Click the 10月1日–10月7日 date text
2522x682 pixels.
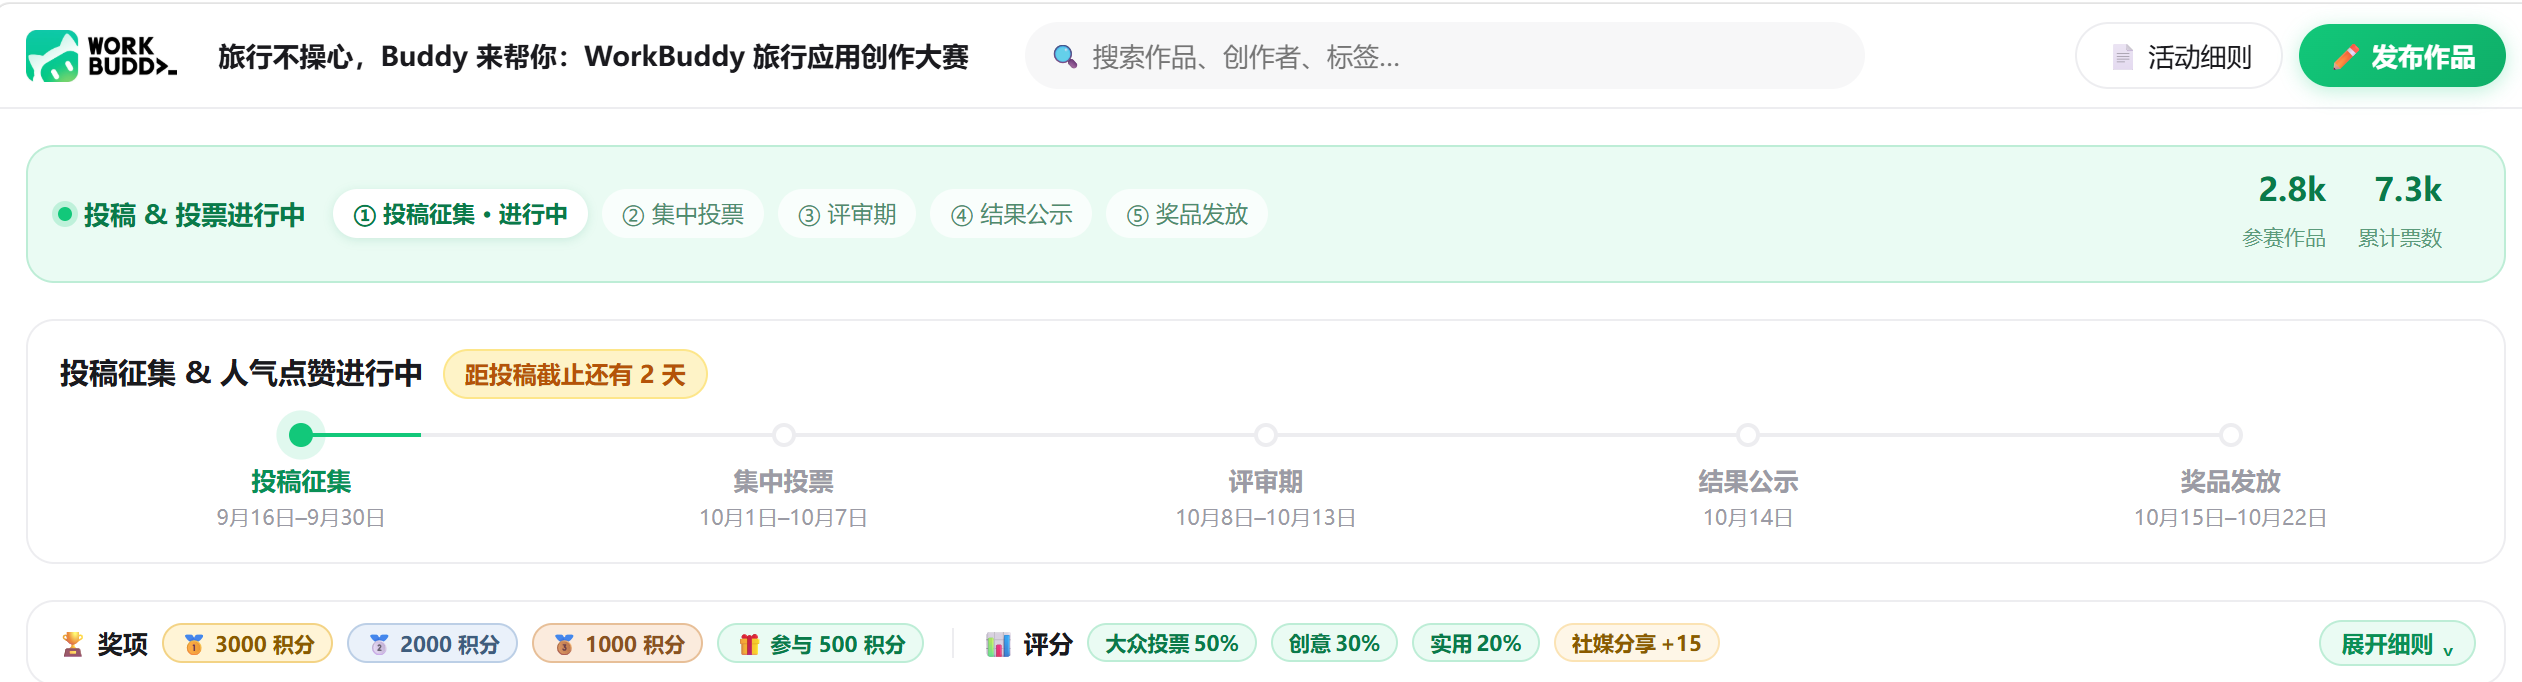click(783, 518)
